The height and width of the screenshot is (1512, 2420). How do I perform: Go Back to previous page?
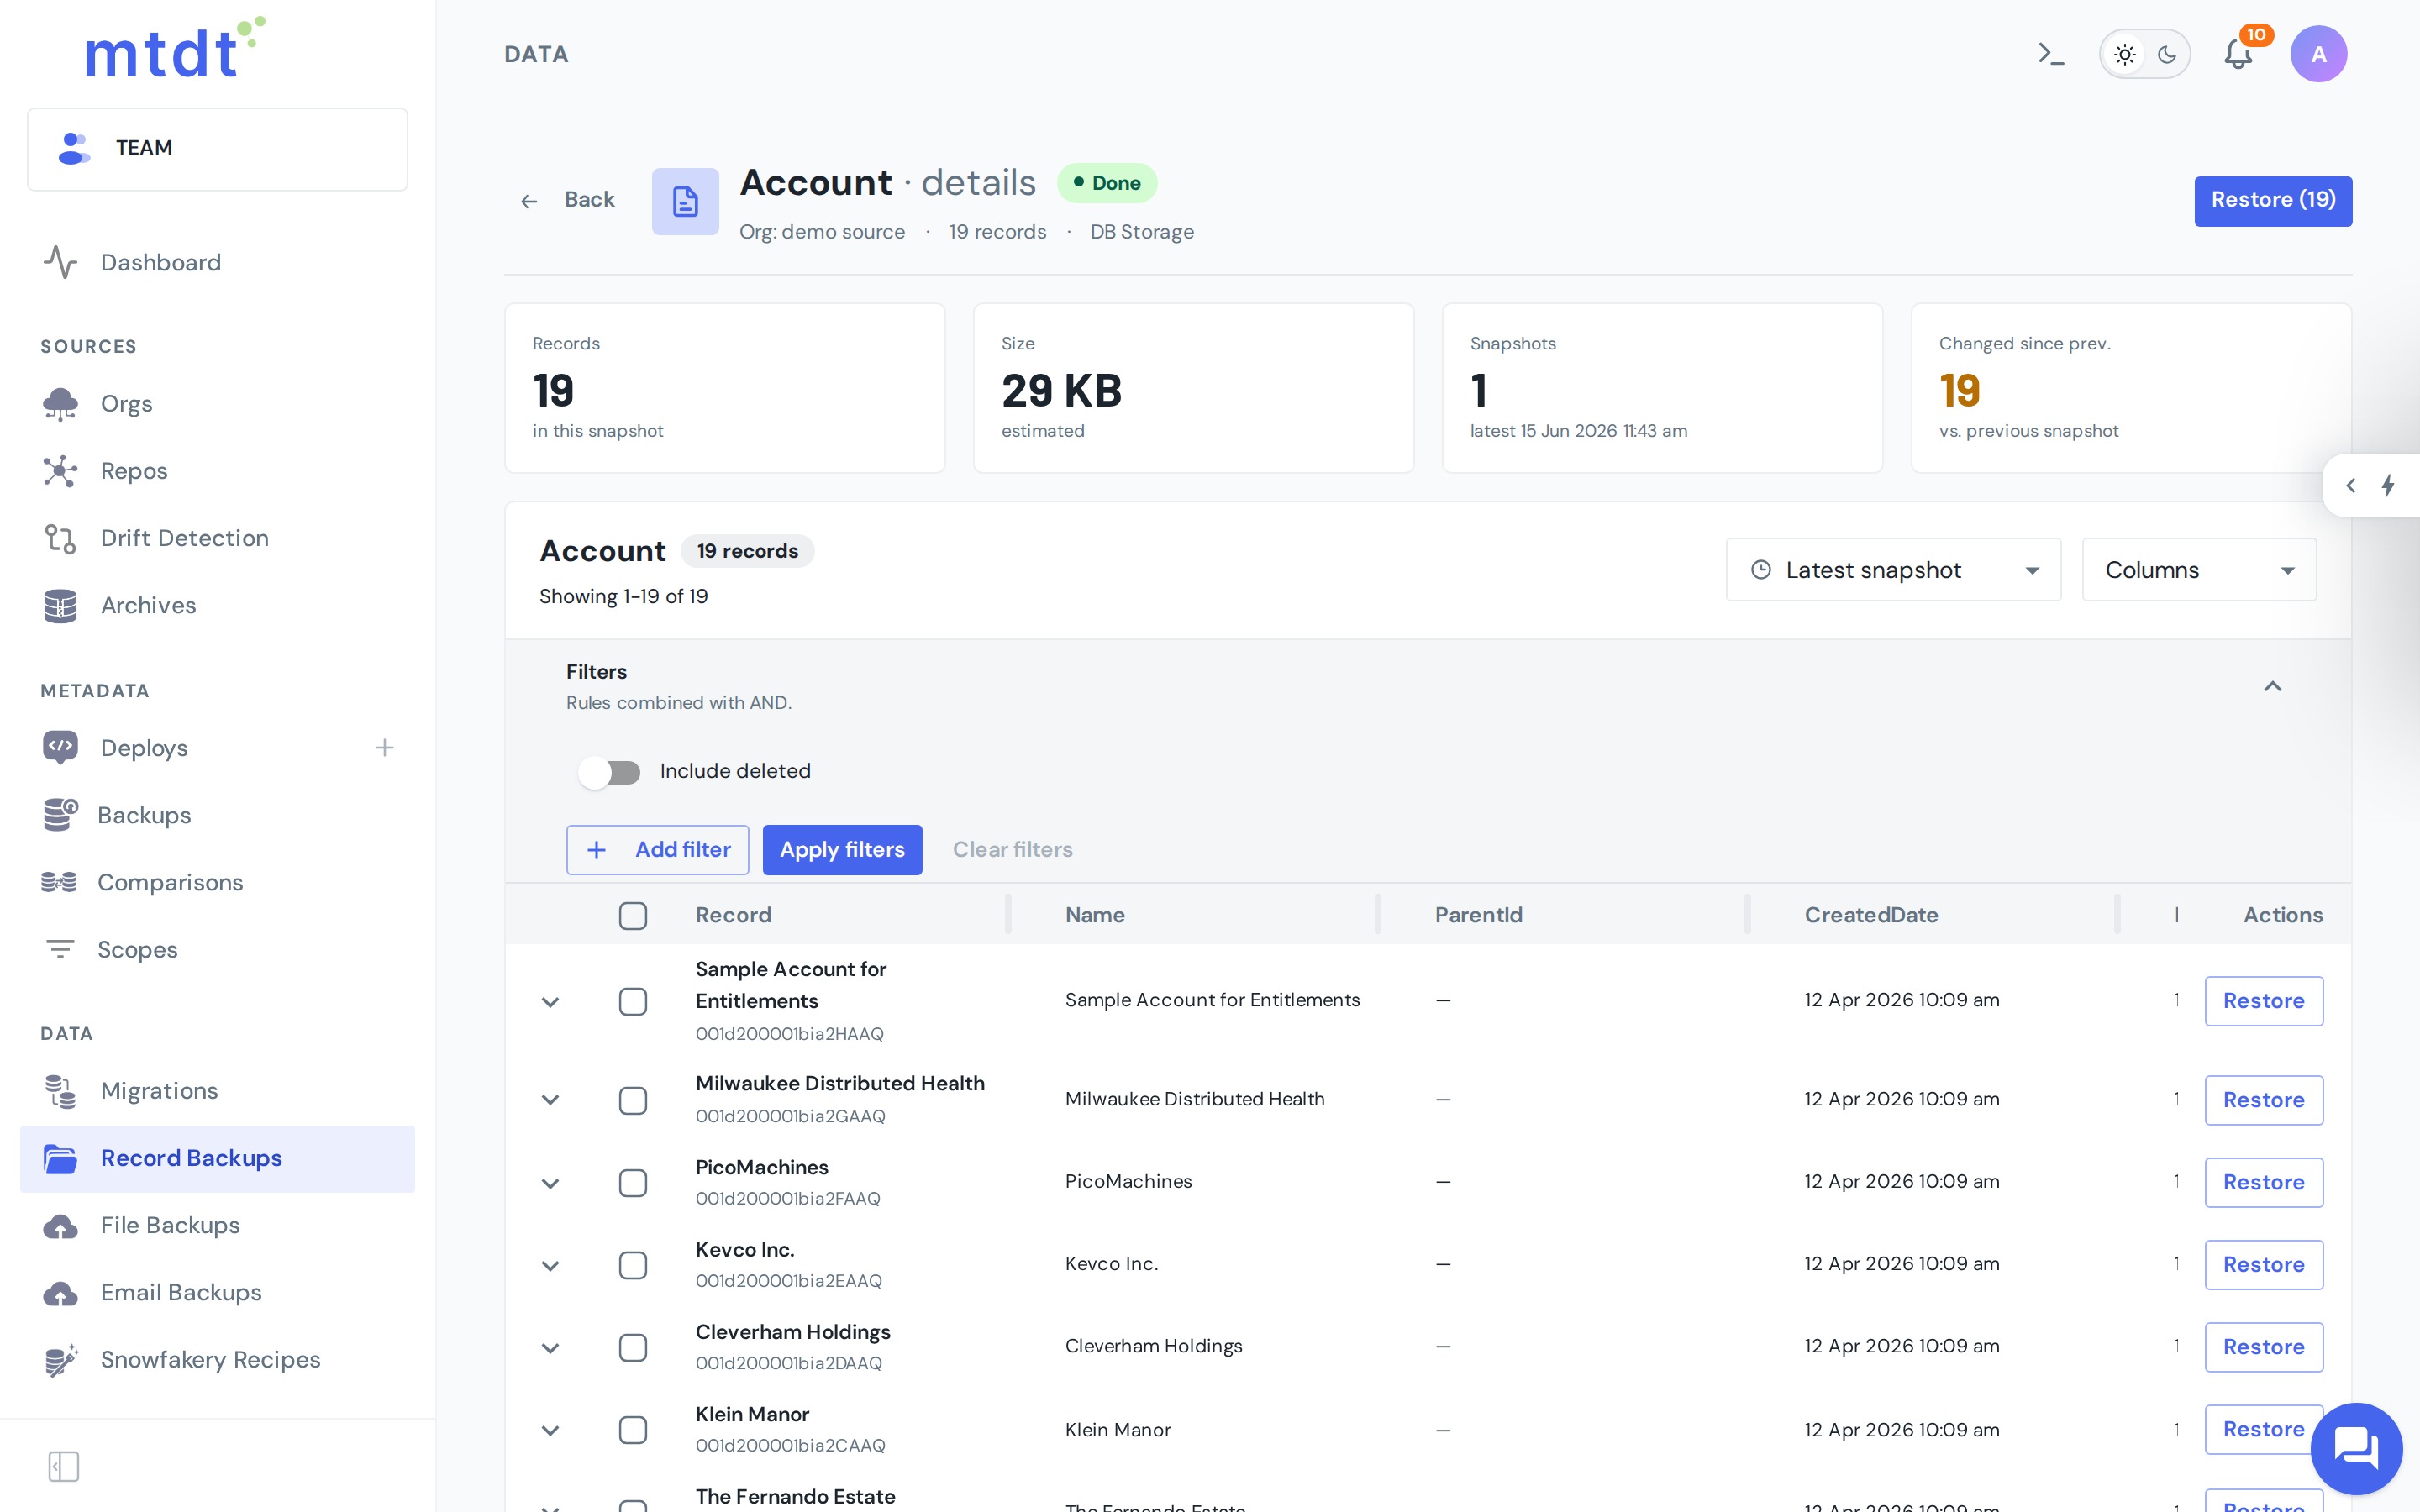(567, 200)
